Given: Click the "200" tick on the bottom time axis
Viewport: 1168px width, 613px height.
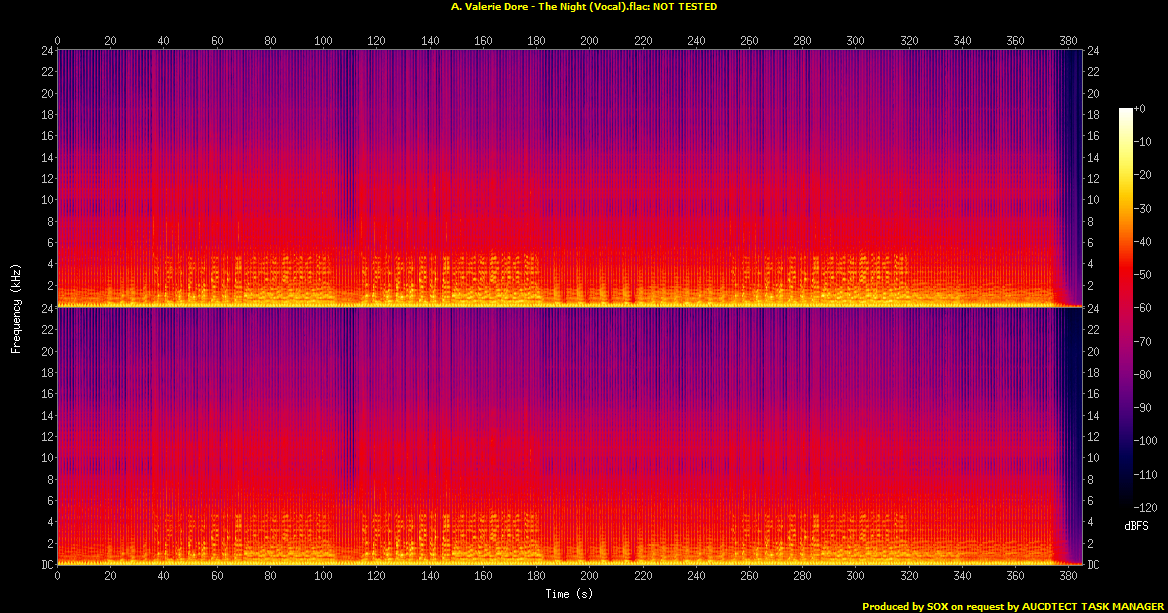Looking at the screenshot, I should coord(589,576).
